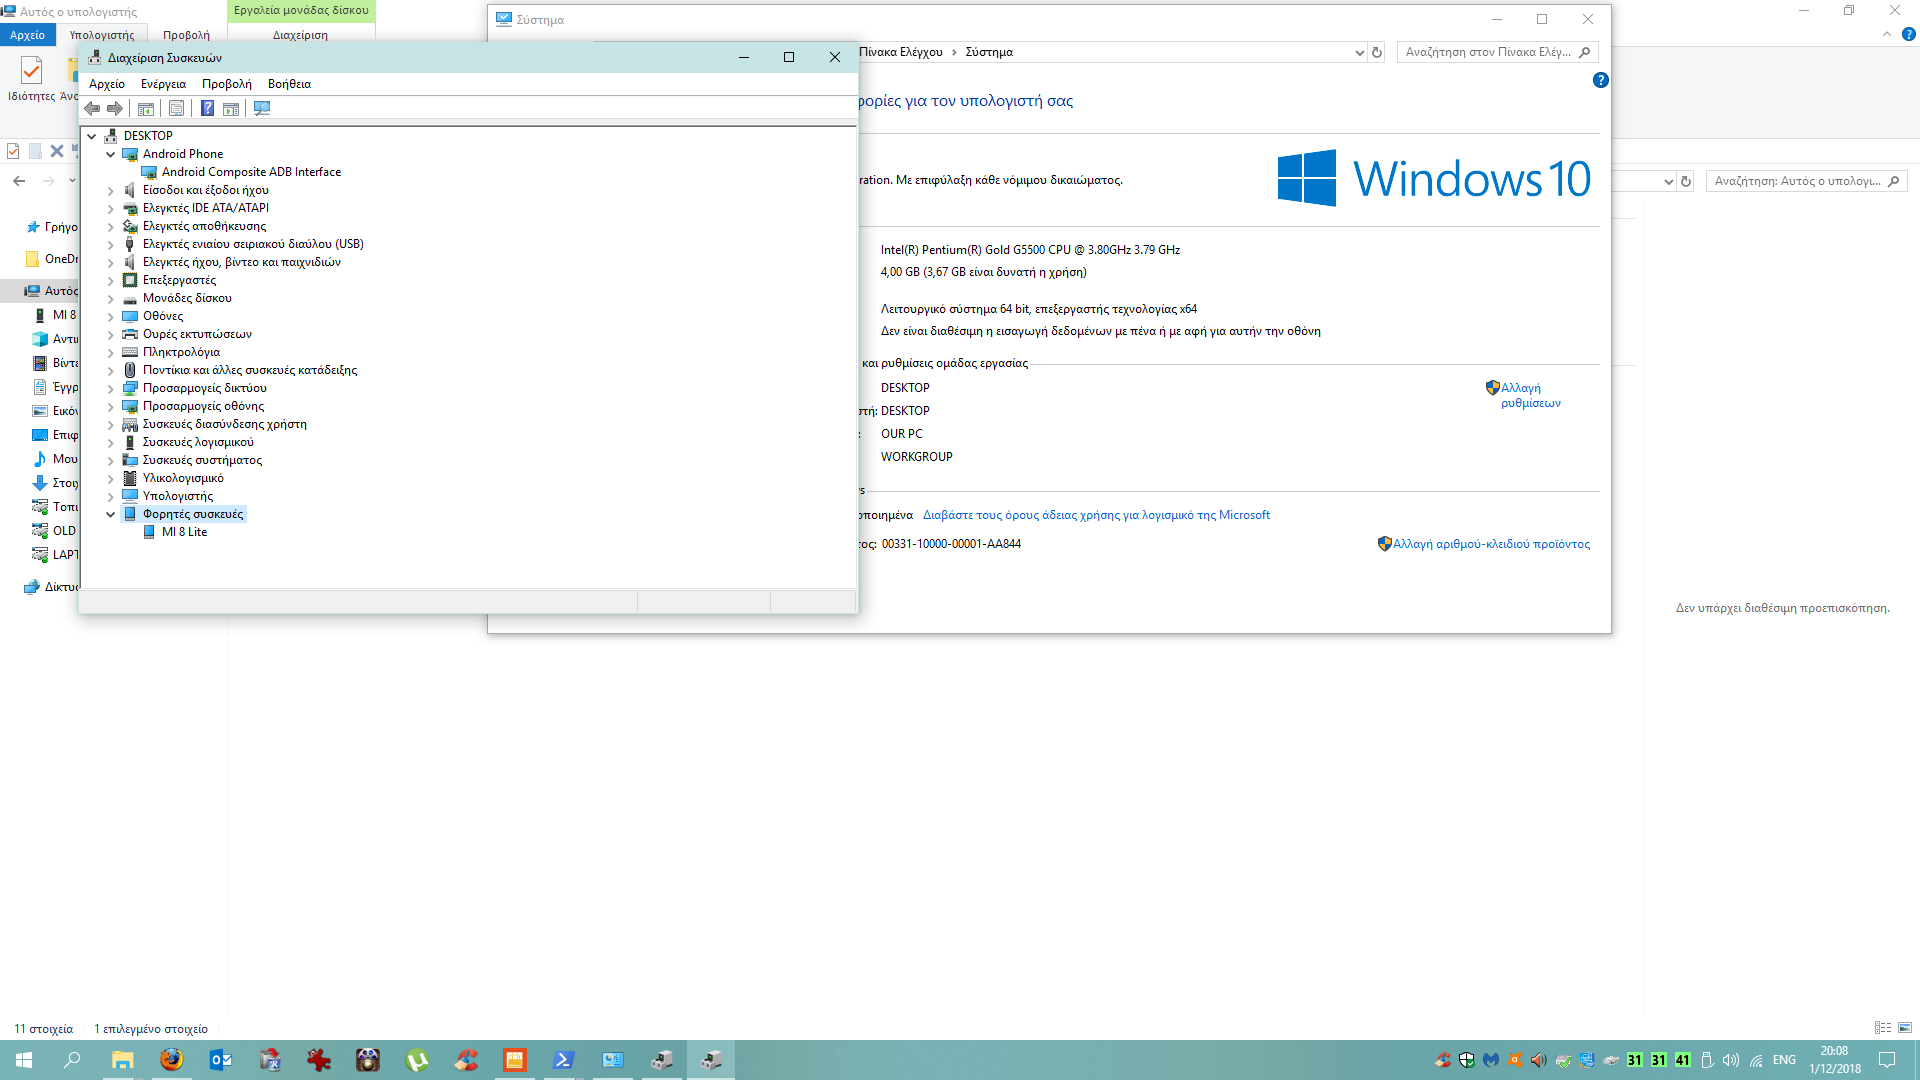The width and height of the screenshot is (1920, 1080).
Task: Click the Control Panel search field
Action: pos(1487,52)
